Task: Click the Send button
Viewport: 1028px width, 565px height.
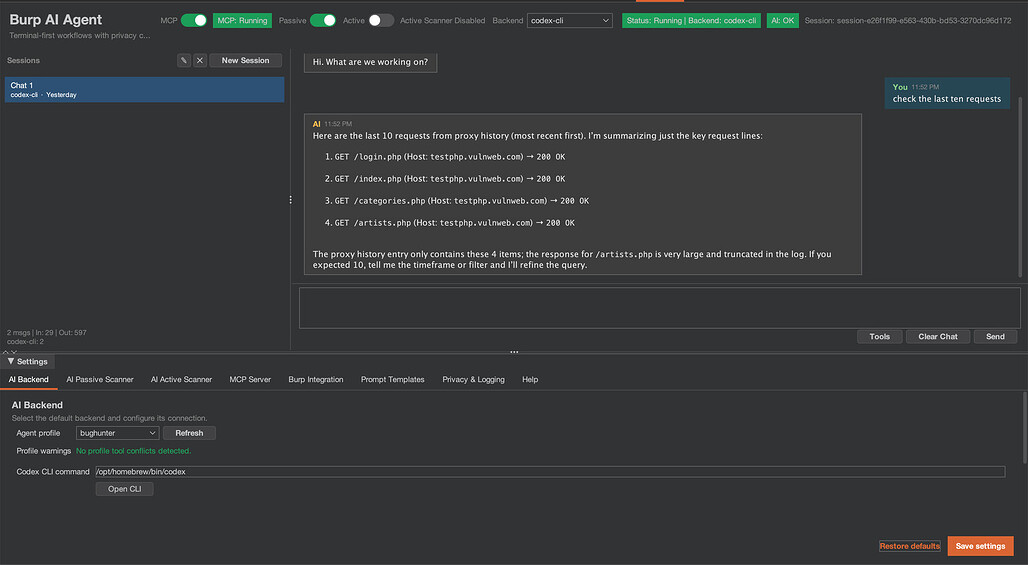Action: 995,337
